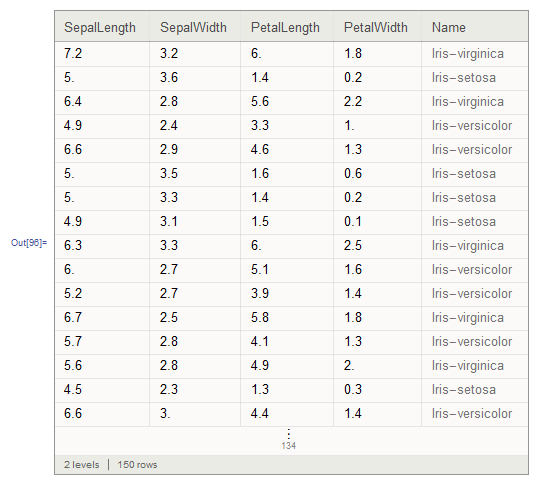The image size is (548, 487).
Task: Click the '2 levels' status text
Action: click(x=81, y=465)
